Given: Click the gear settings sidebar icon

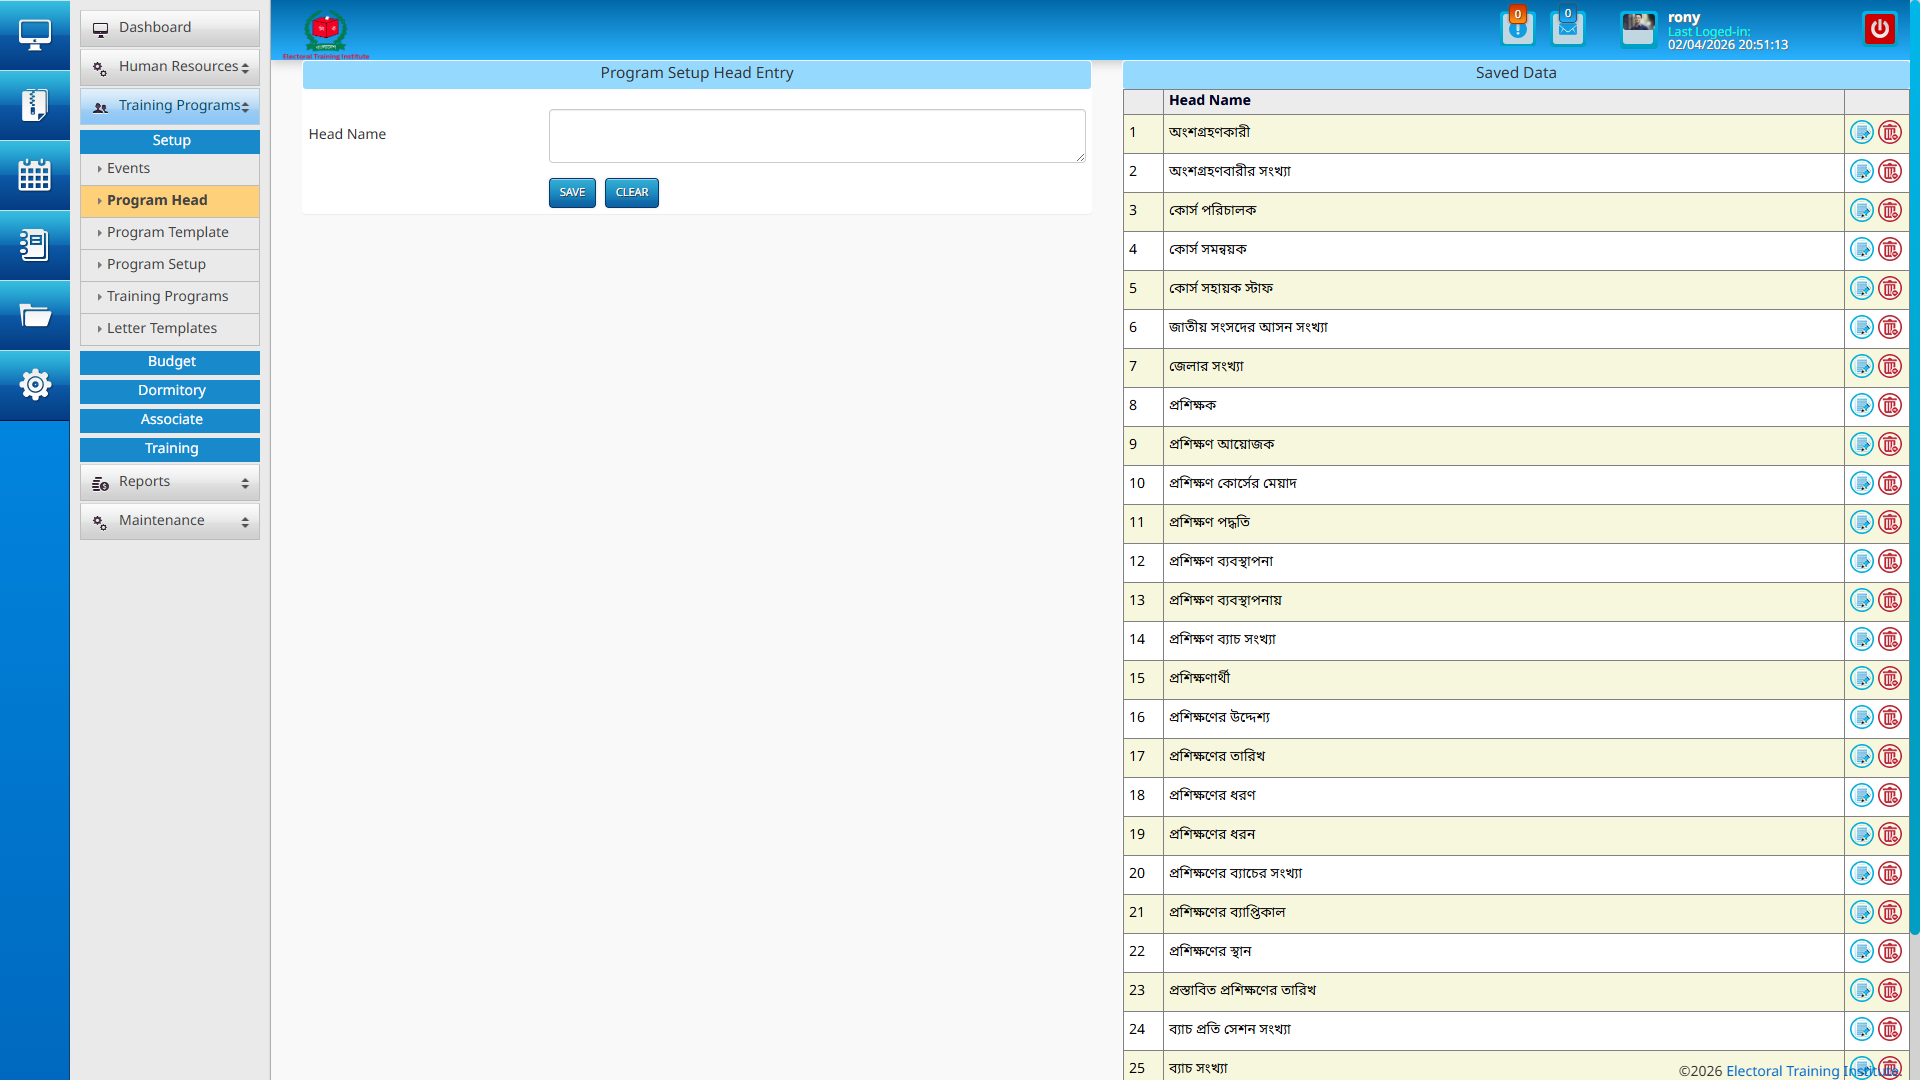Looking at the screenshot, I should [35, 384].
